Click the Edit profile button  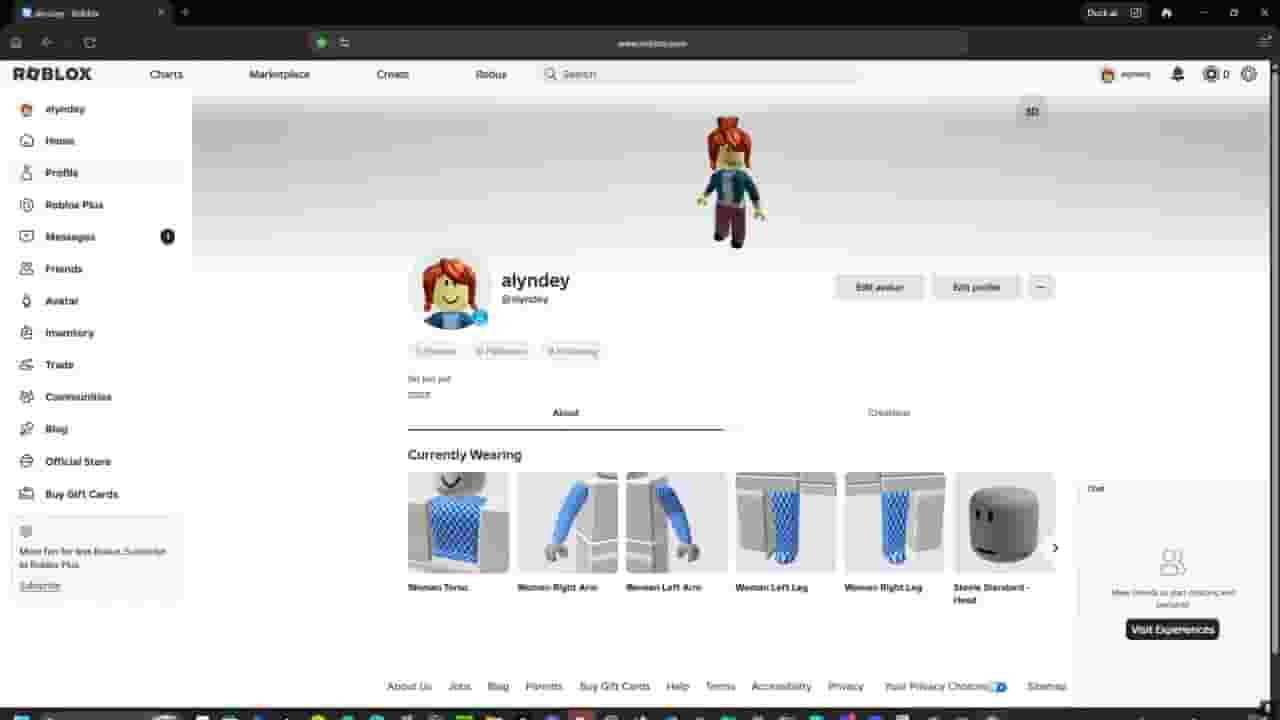[976, 287]
